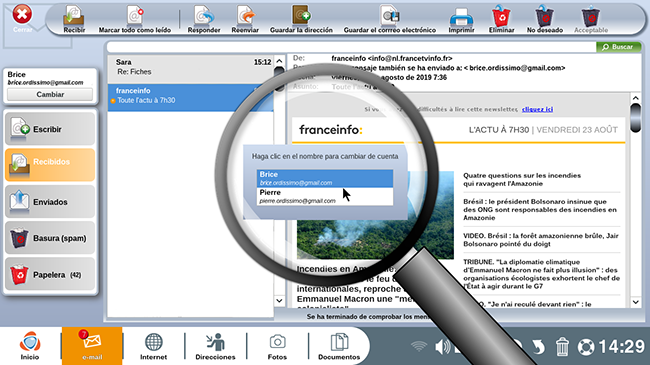This screenshot has width=650, height=365.
Task: Delete message using Eliminar bin icon
Action: (x=501, y=17)
